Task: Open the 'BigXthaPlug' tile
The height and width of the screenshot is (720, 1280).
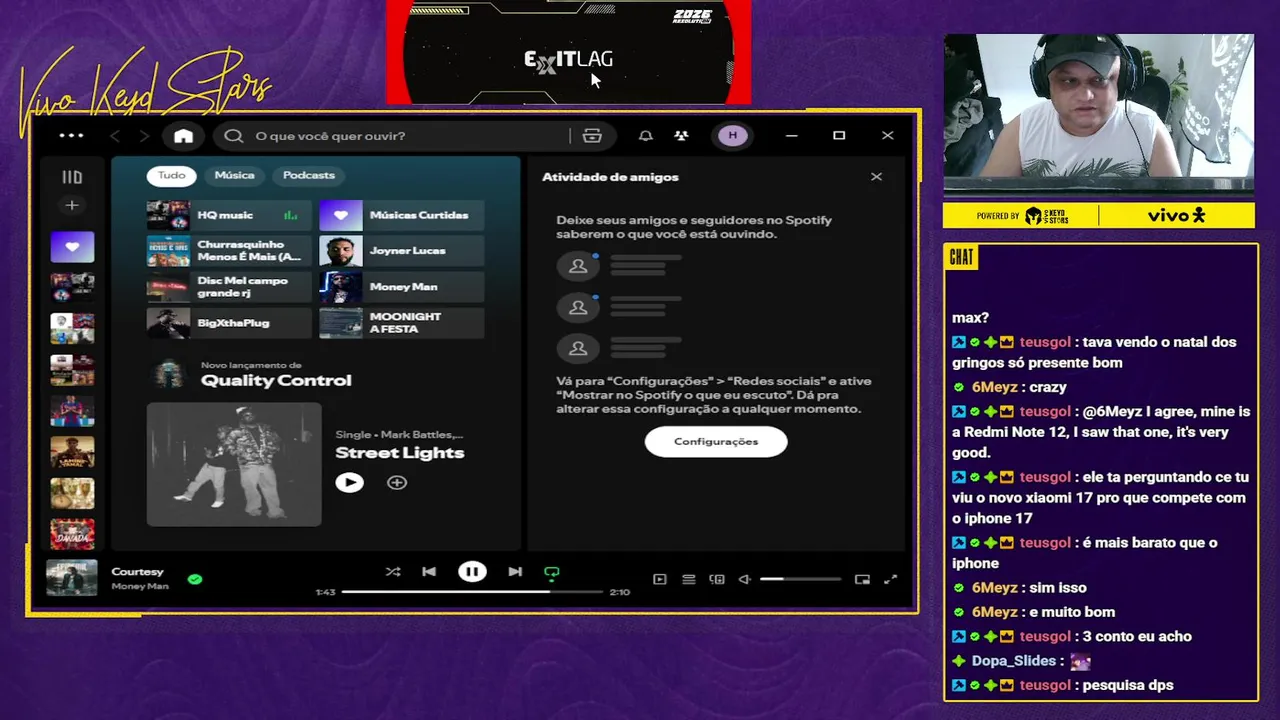Action: (x=229, y=323)
